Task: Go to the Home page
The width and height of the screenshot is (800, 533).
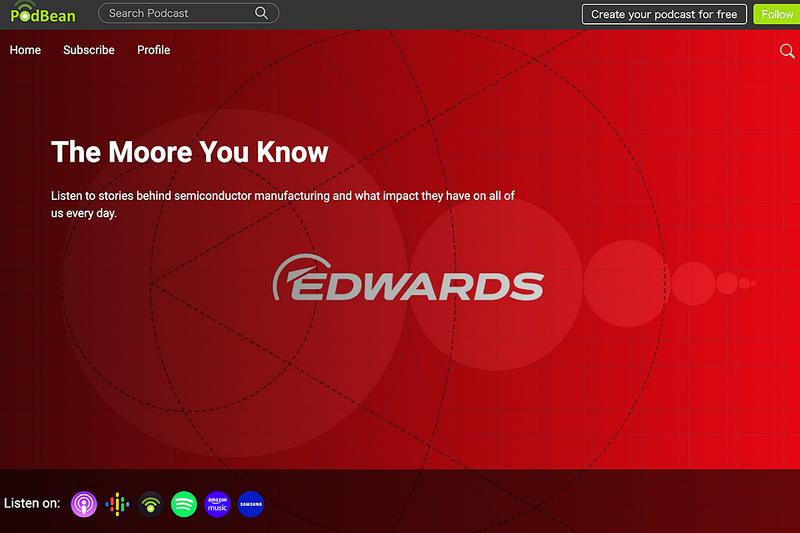Action: 25,50
